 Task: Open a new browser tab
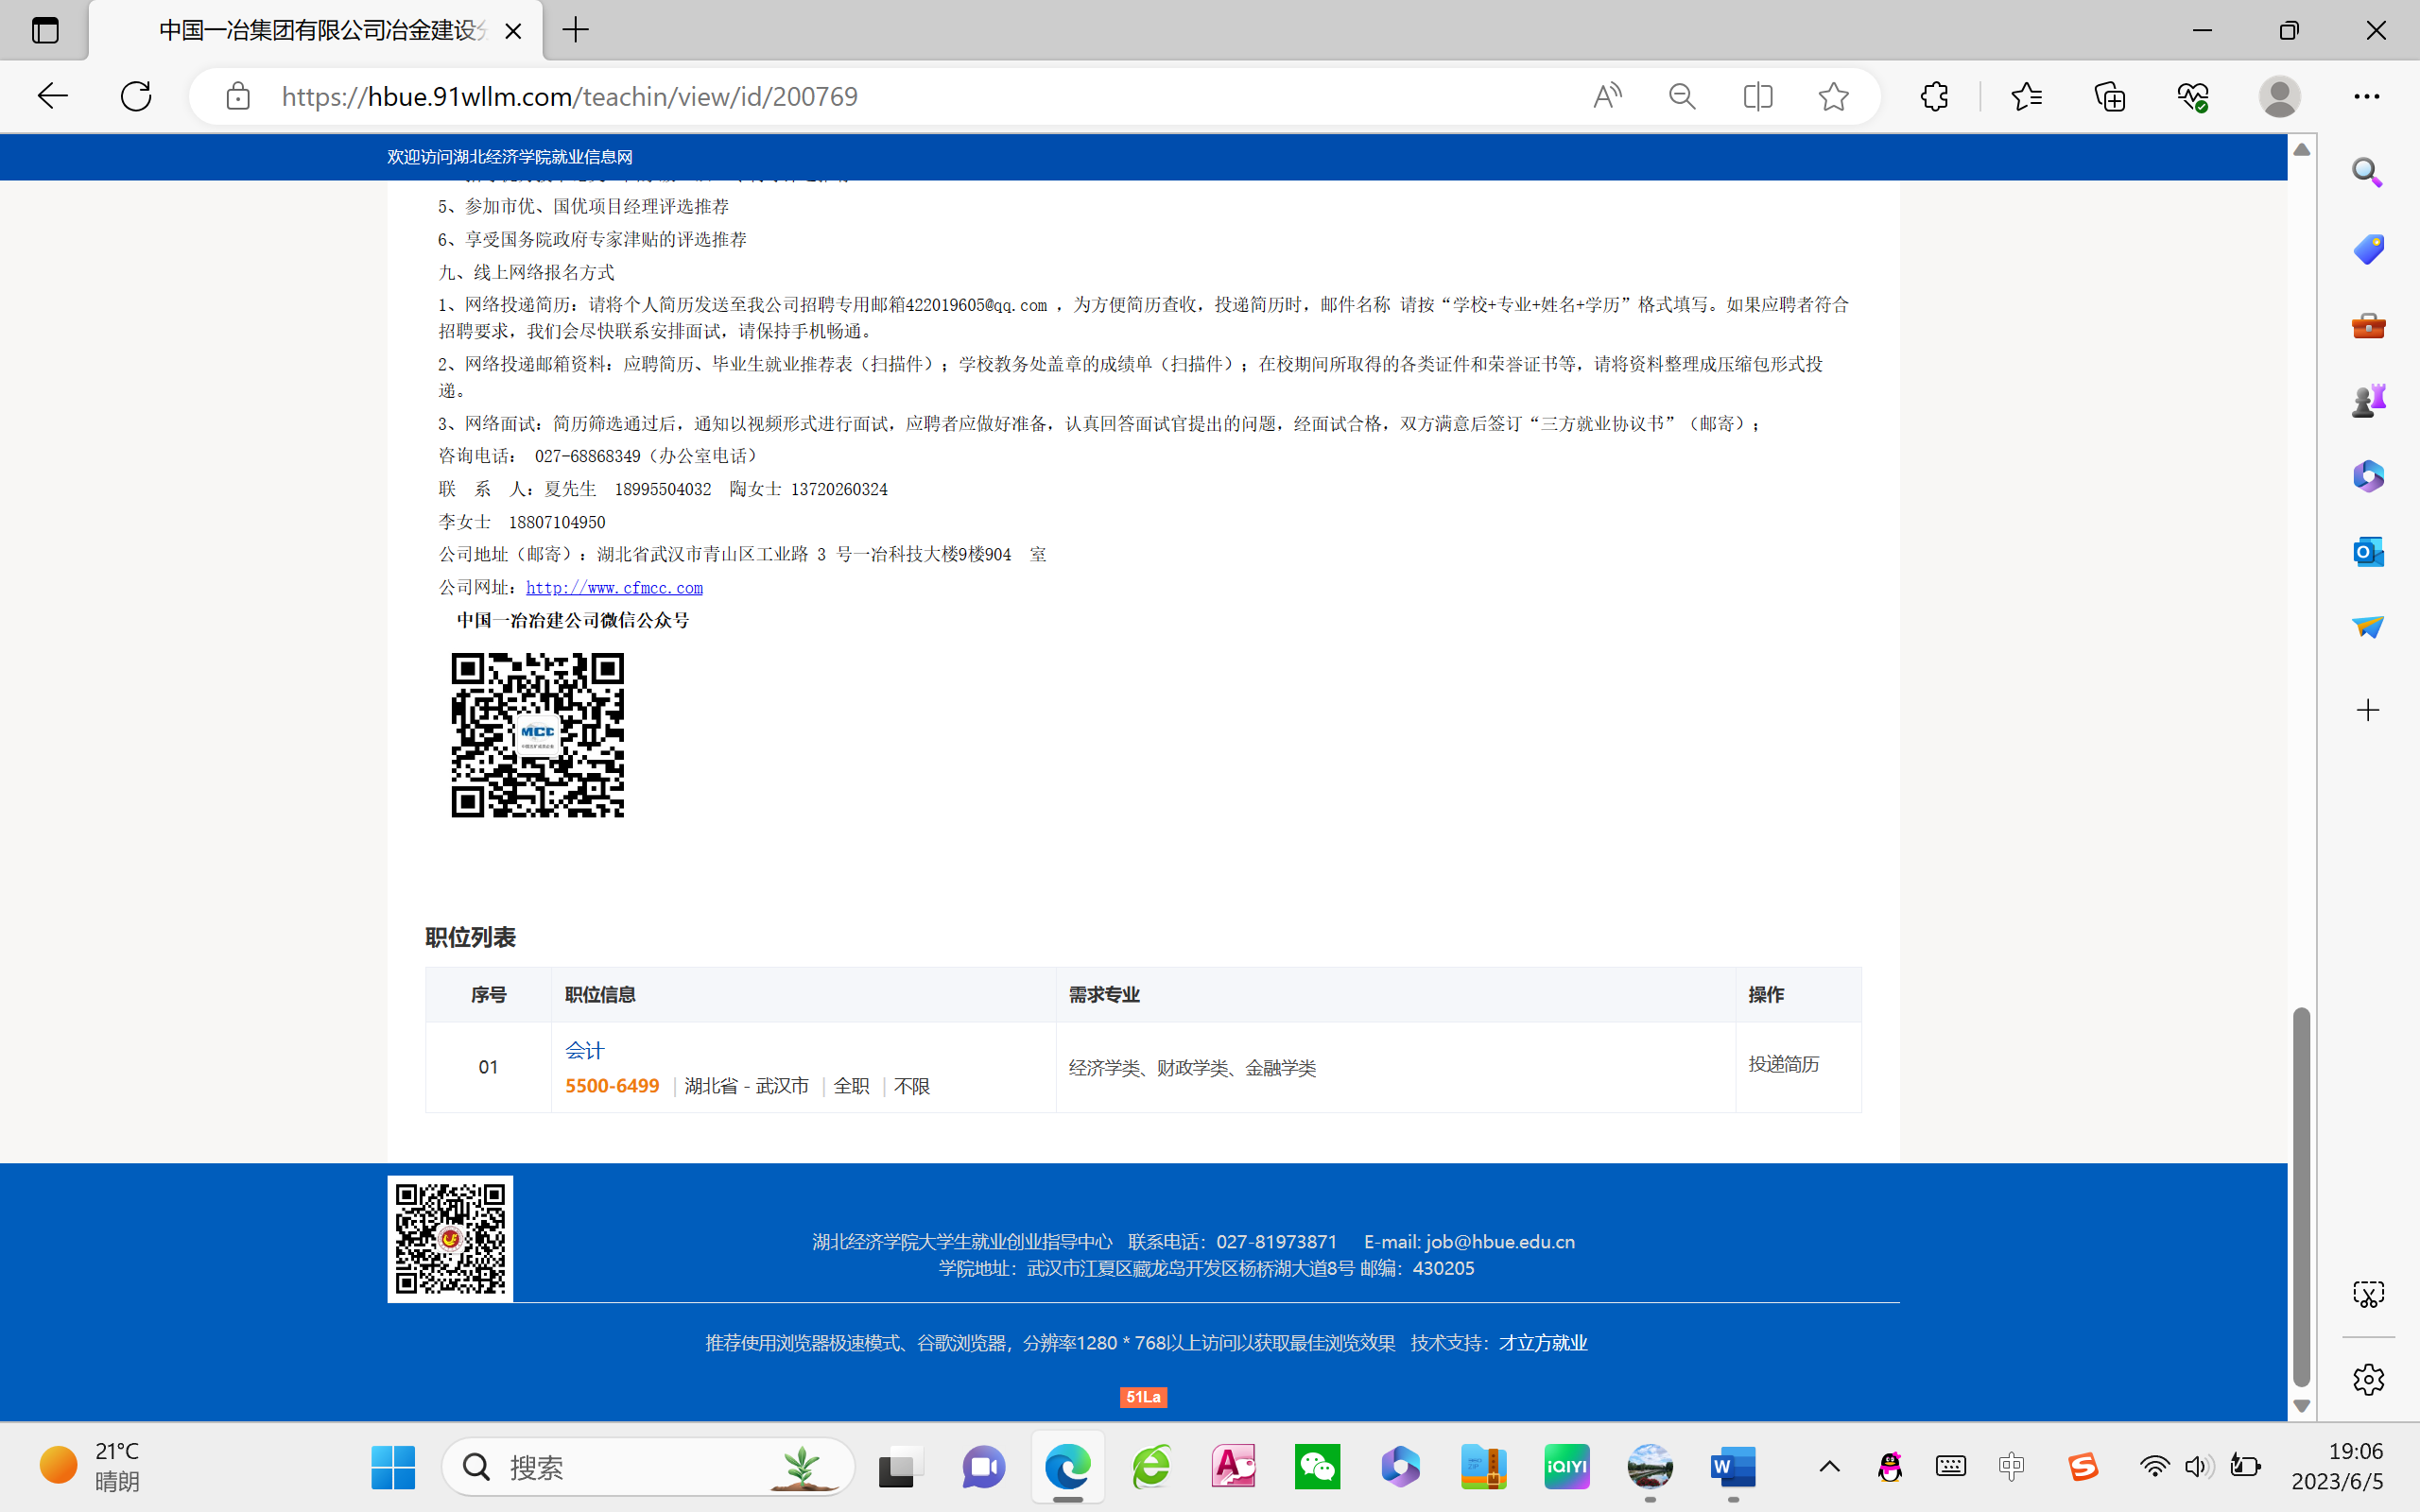576,30
